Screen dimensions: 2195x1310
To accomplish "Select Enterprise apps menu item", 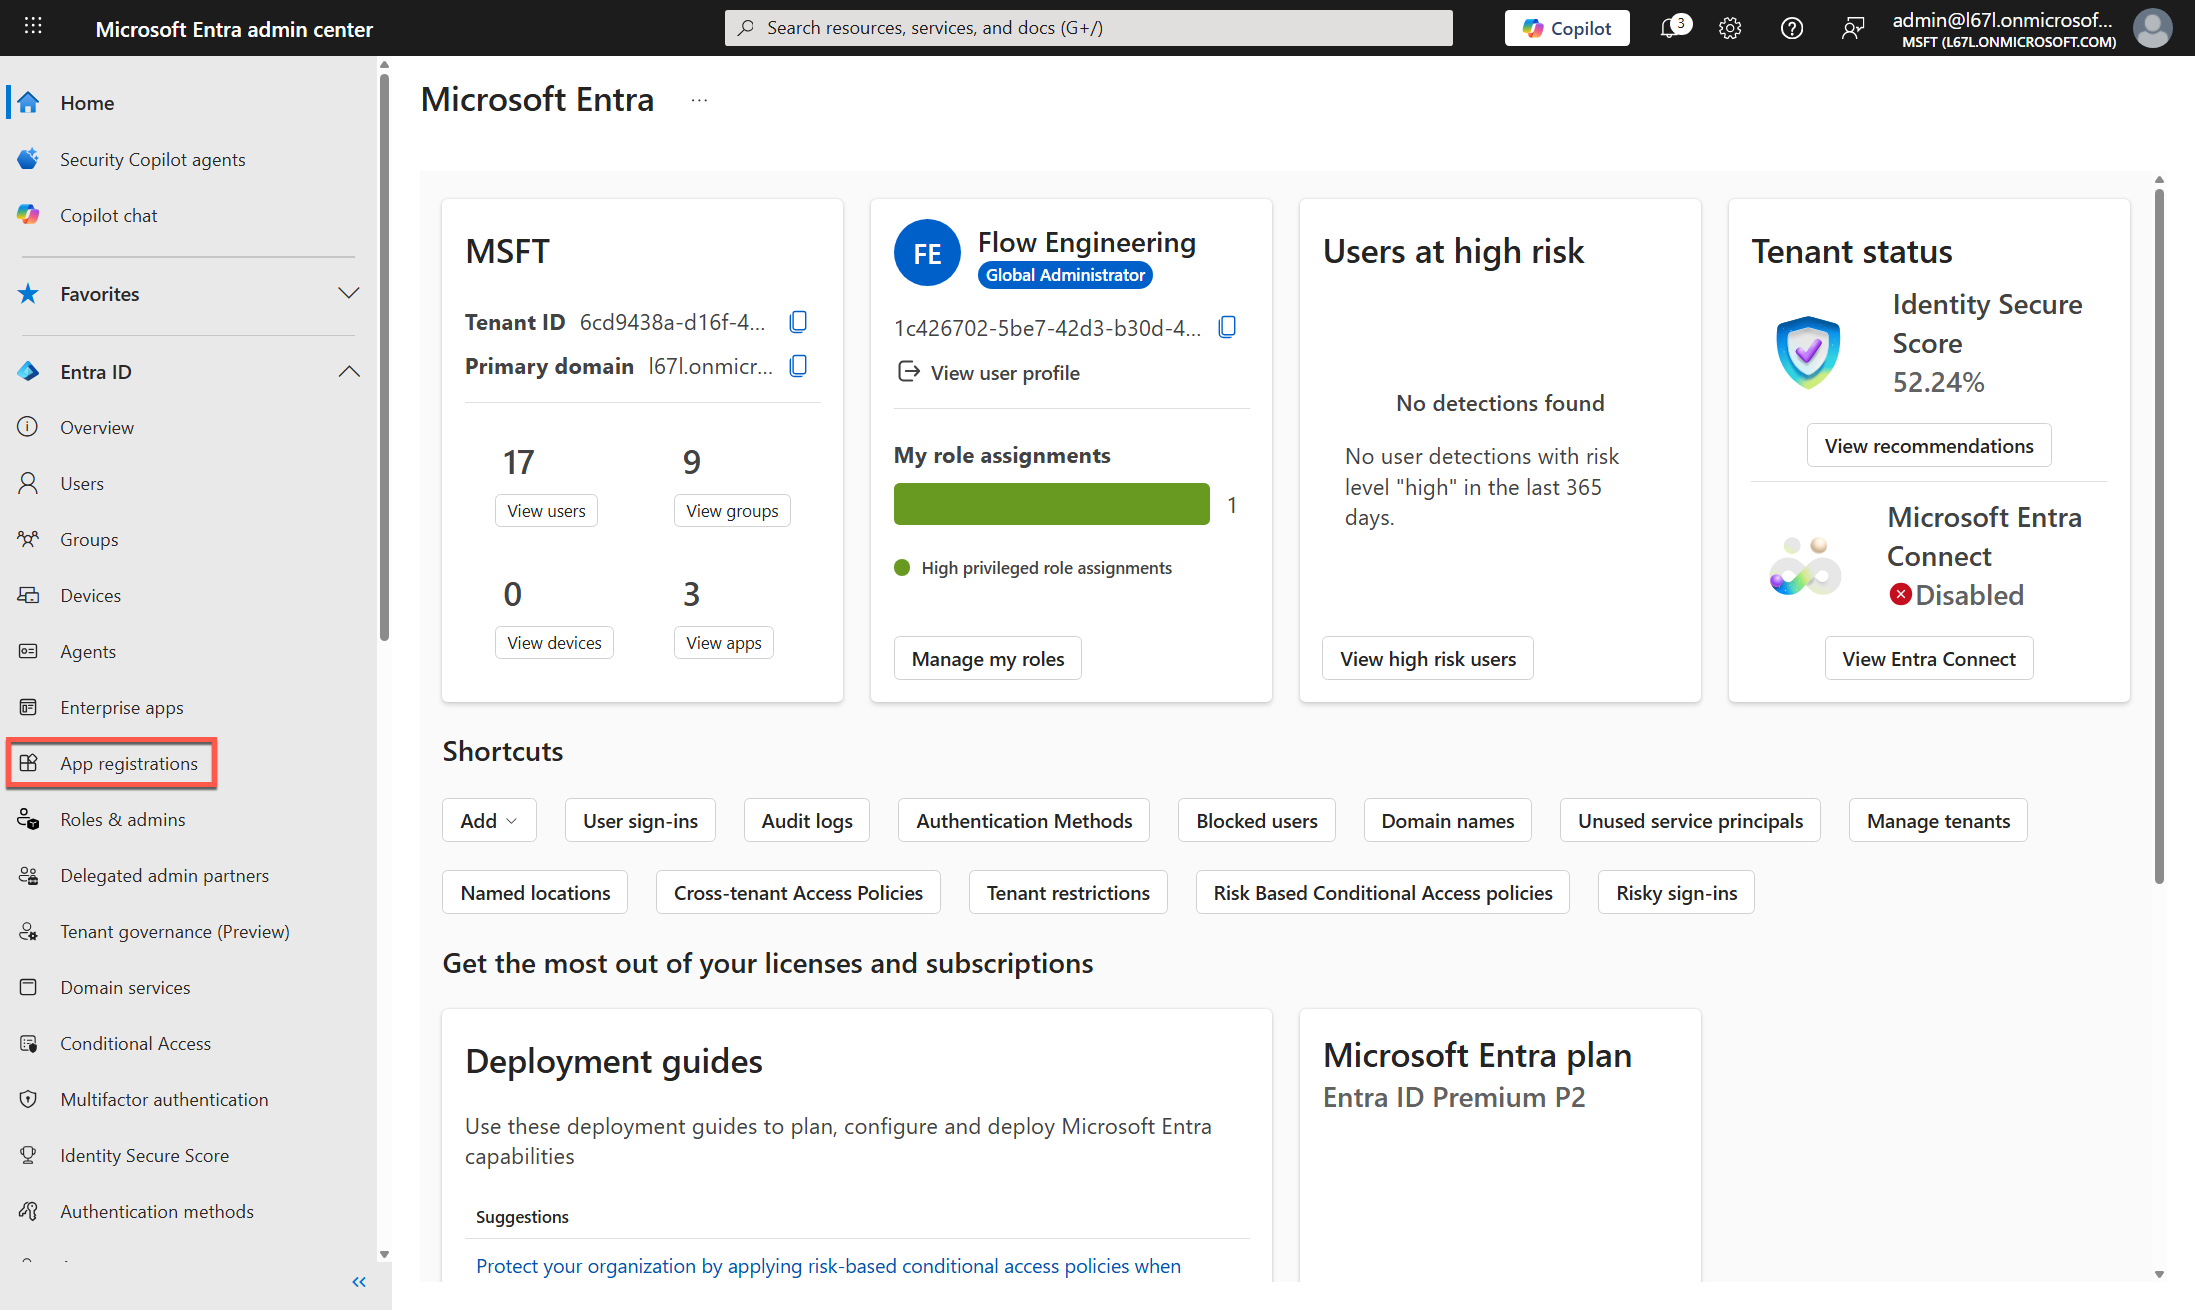I will tap(121, 707).
